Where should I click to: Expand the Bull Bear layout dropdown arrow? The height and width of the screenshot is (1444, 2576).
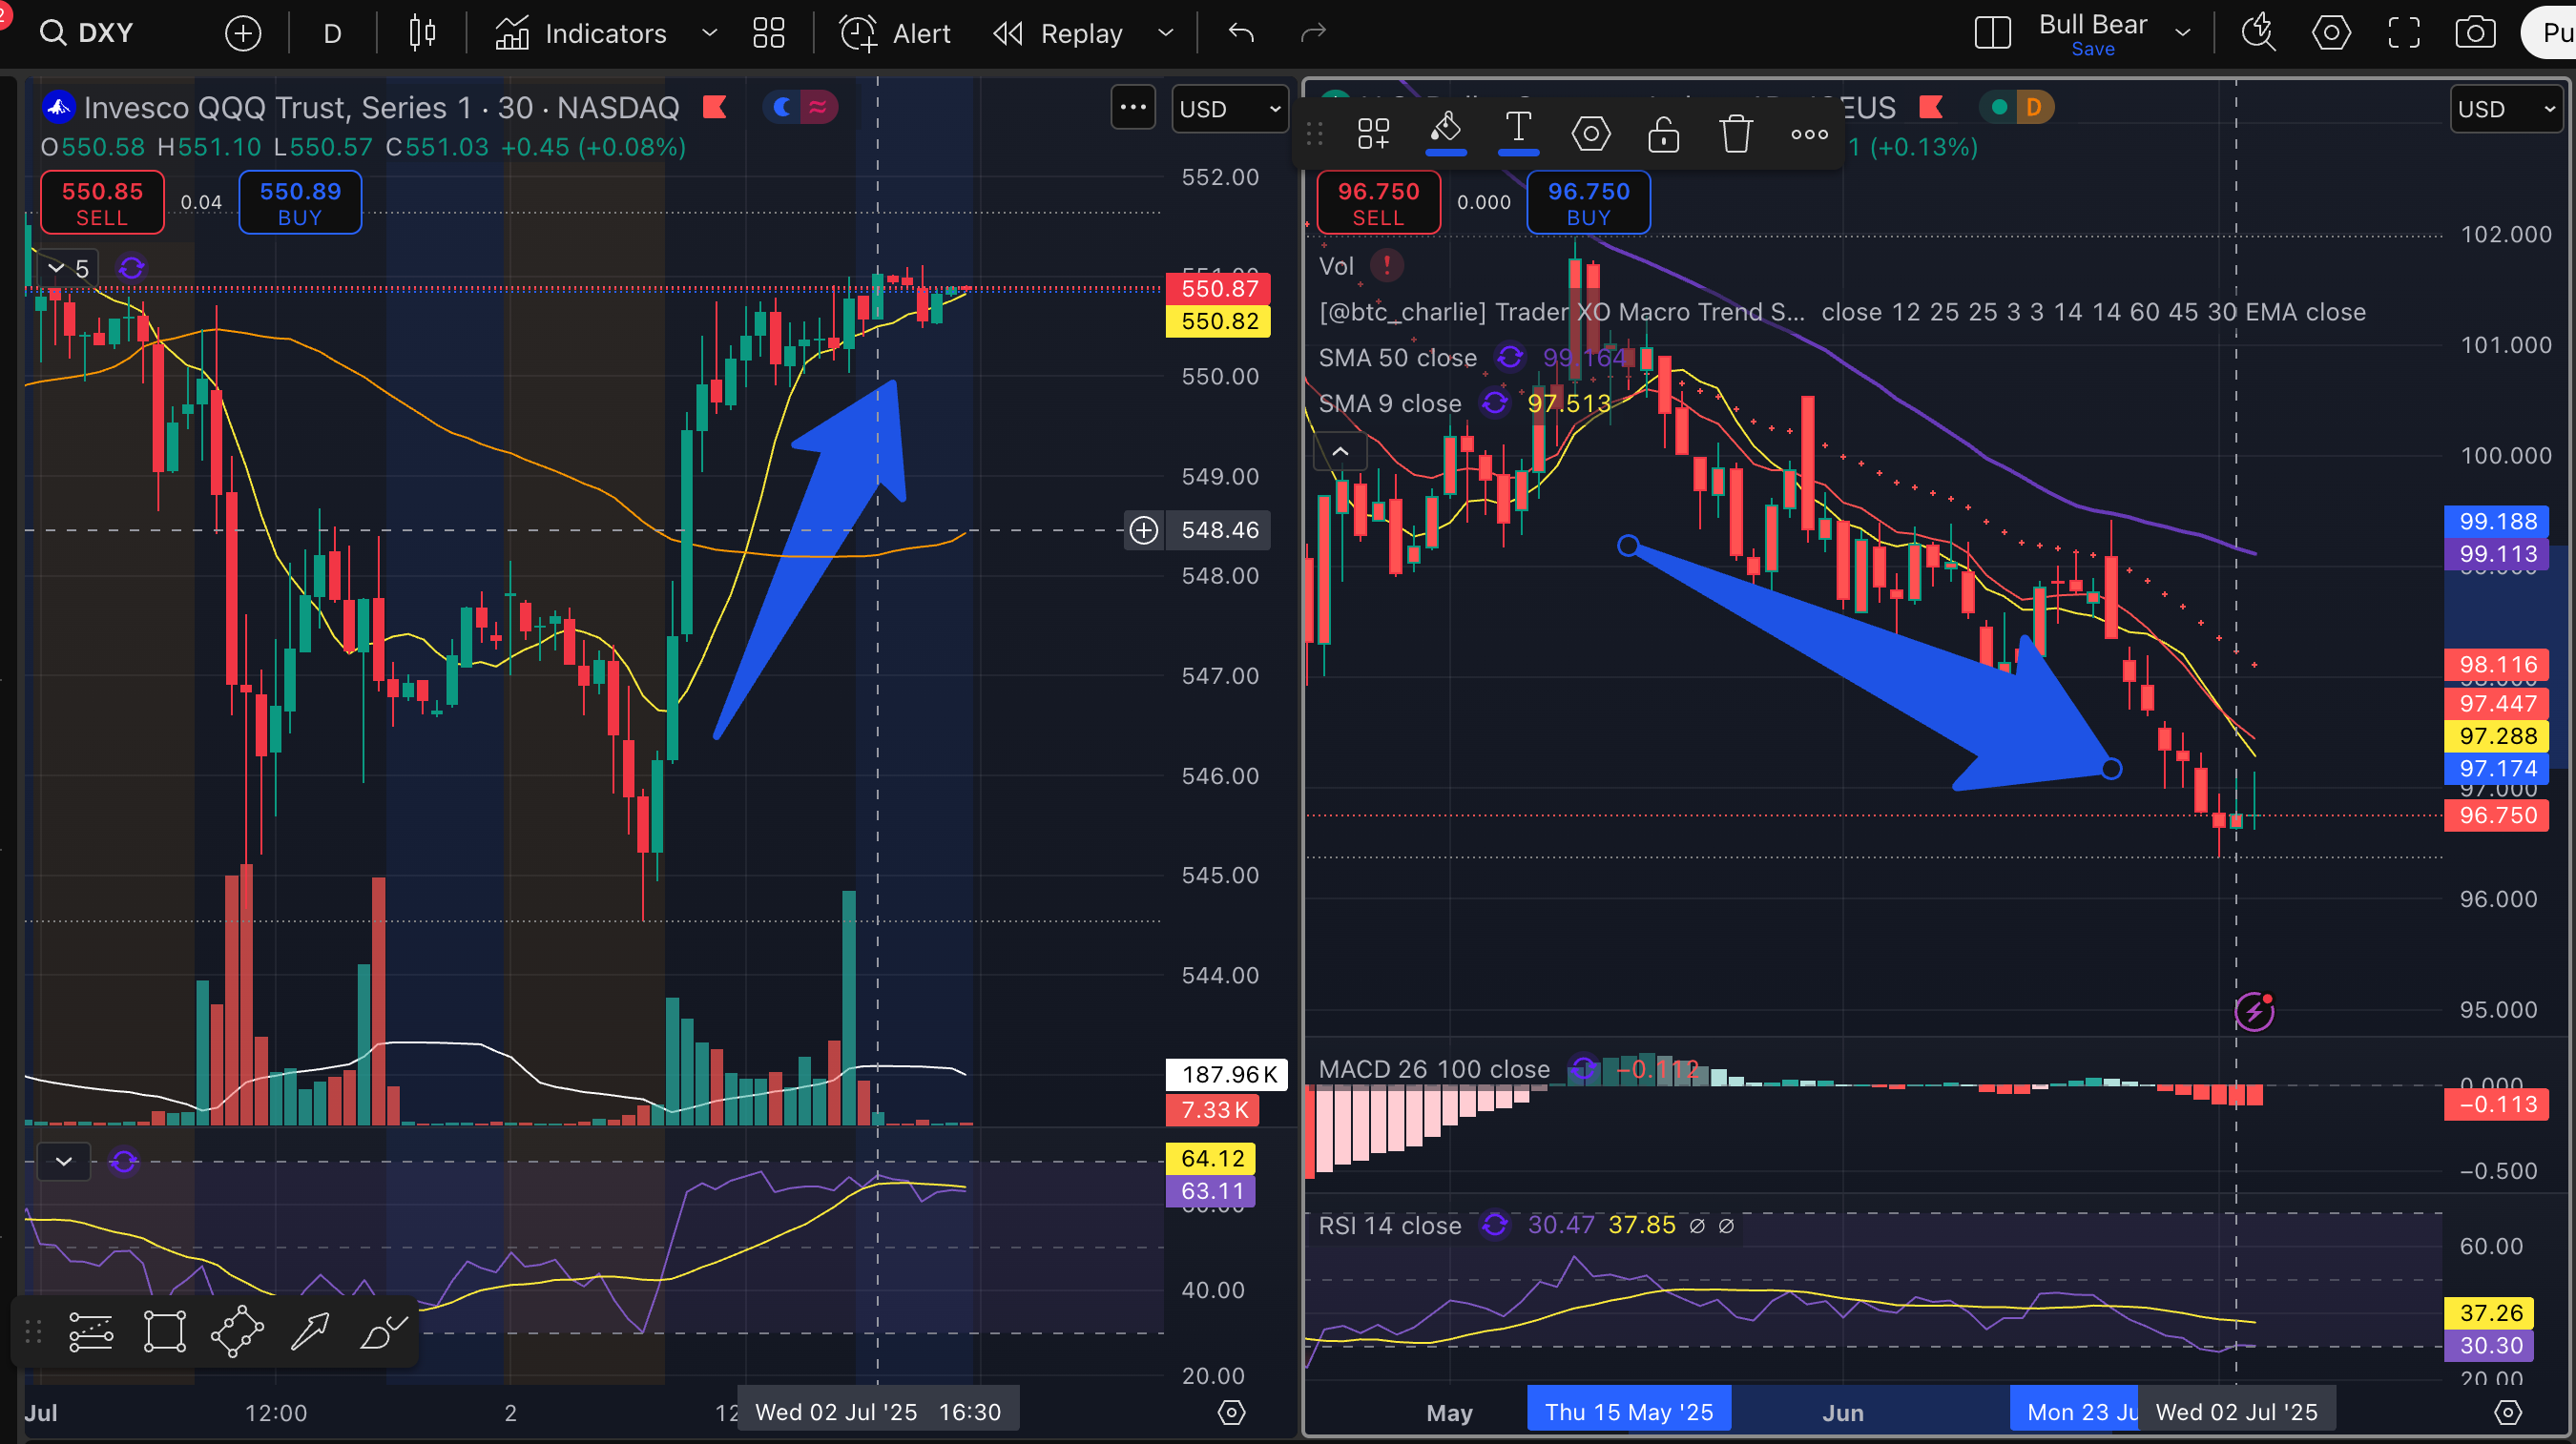coord(2183,33)
